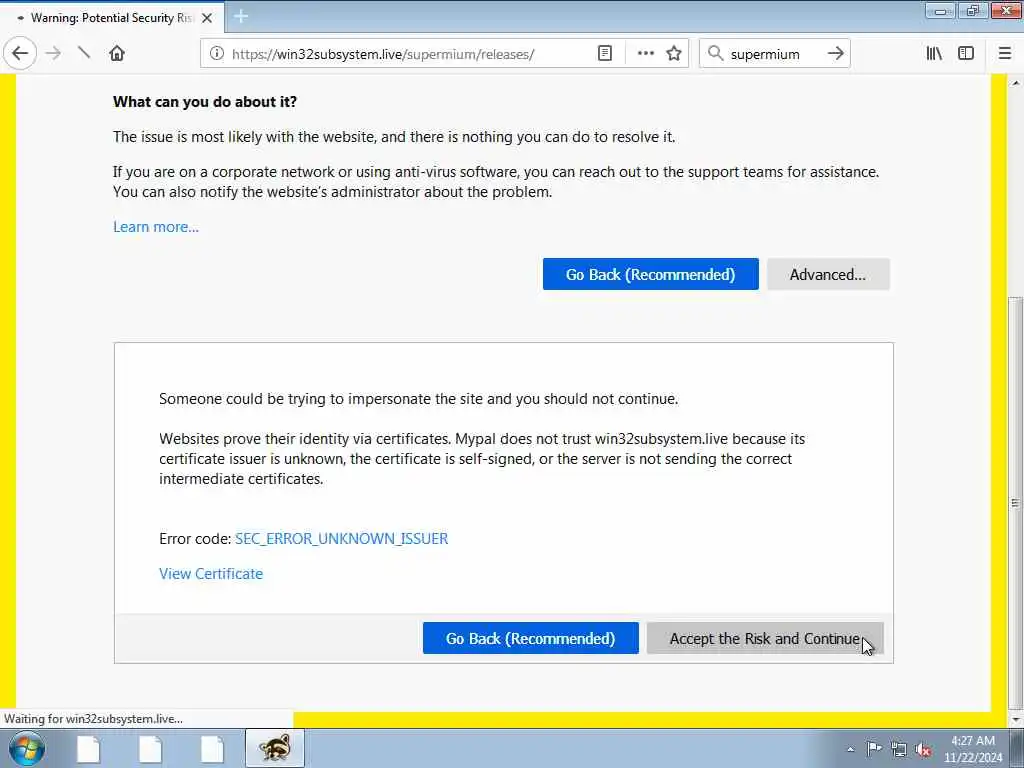Screen dimensions: 1024x768
Task: Toggle reader view icon
Action: [x=605, y=54]
